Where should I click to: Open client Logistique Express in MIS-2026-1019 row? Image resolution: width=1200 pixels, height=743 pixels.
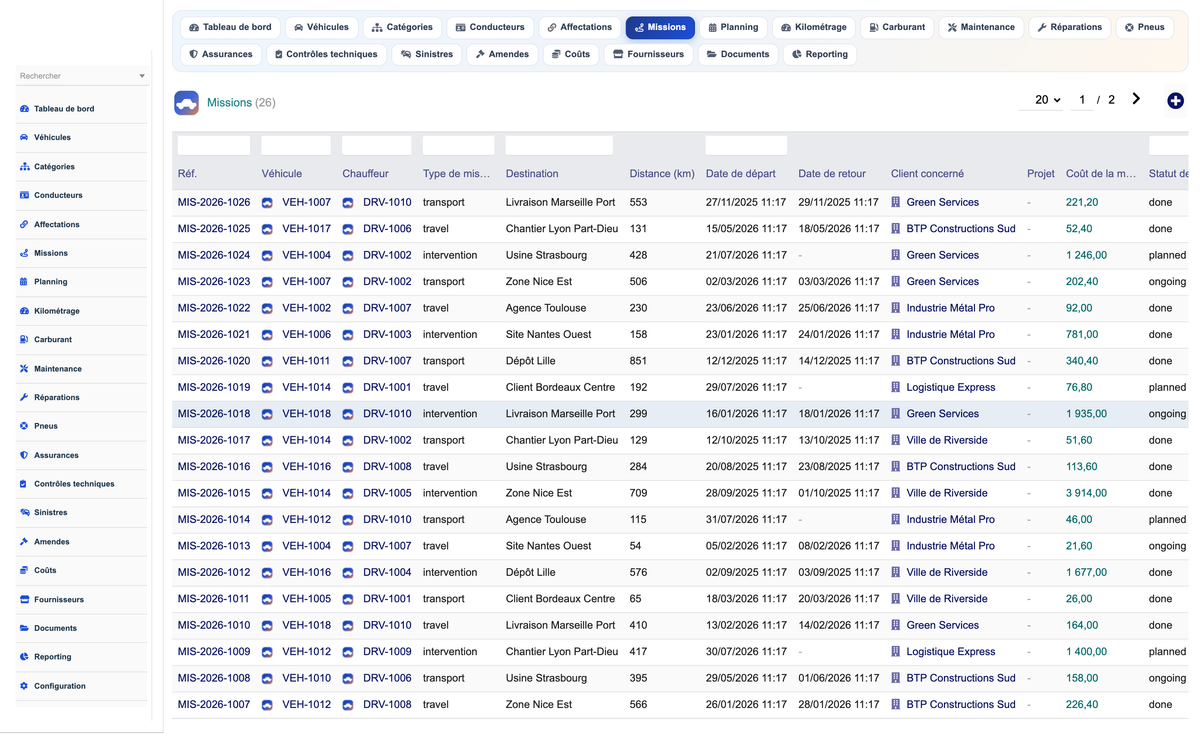click(x=951, y=388)
